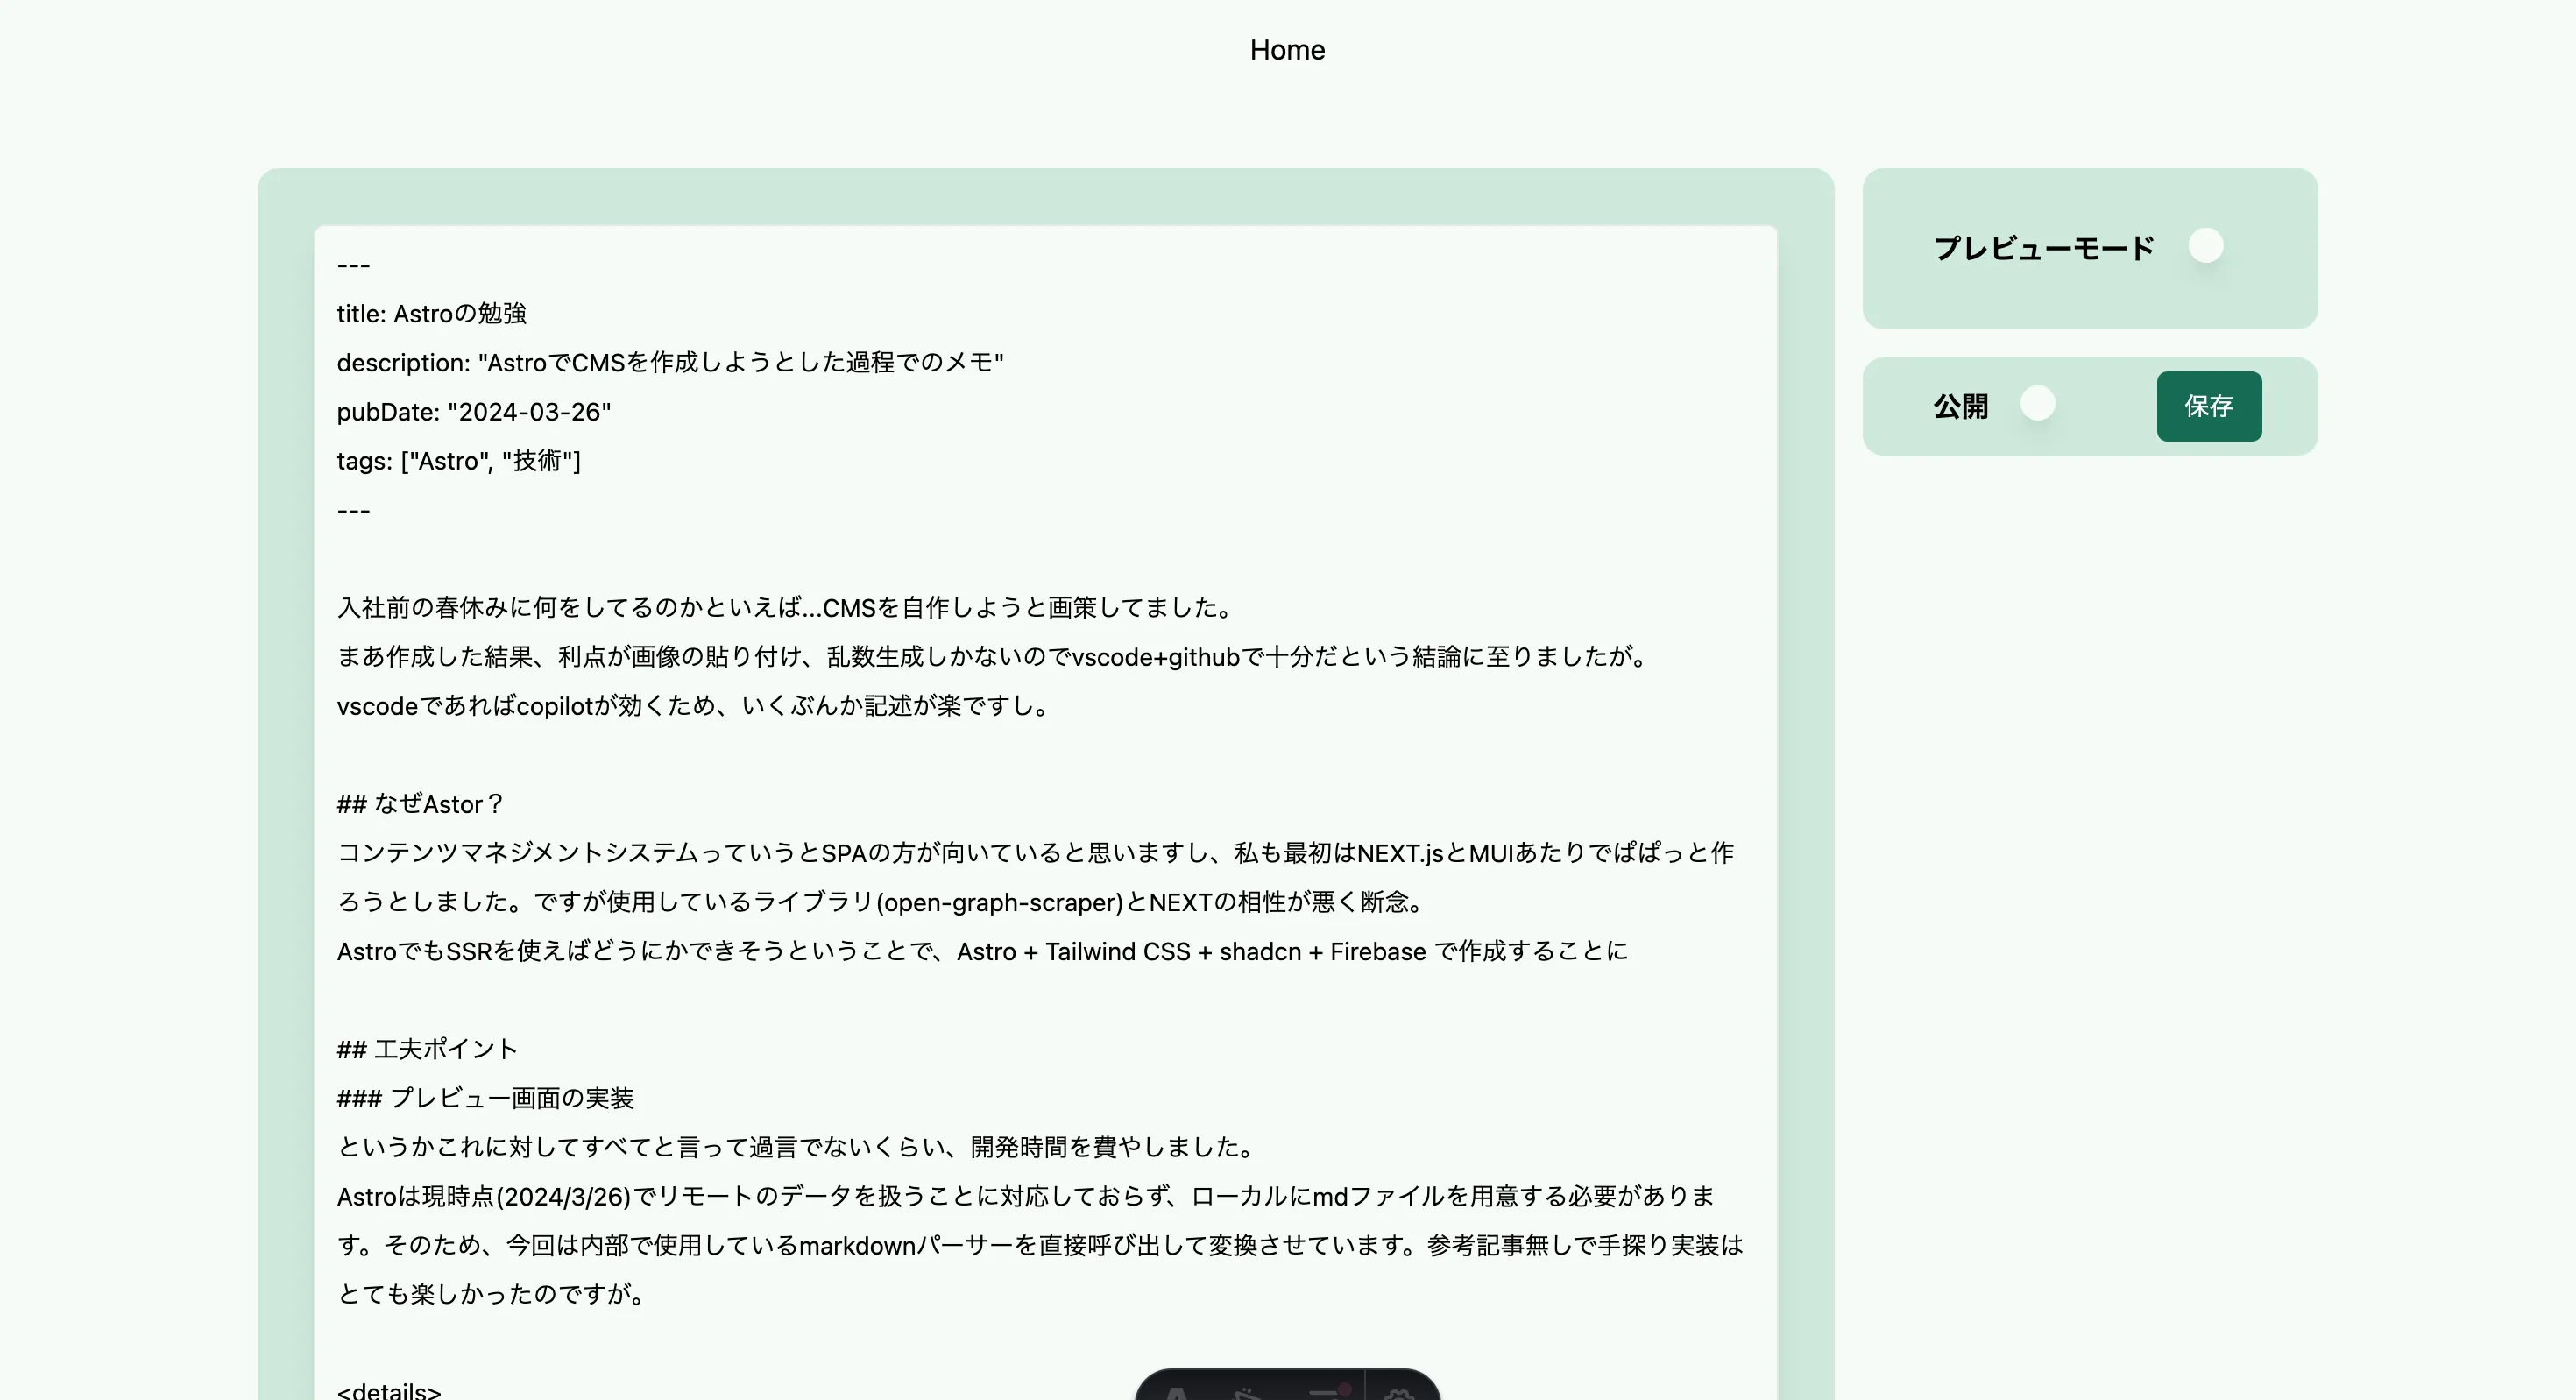Click the heading '## 工夫ポイント'

click(x=427, y=1049)
